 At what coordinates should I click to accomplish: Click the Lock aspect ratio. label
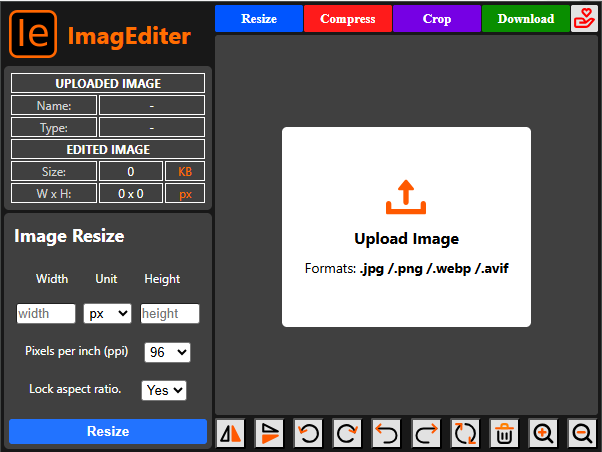[x=75, y=389]
